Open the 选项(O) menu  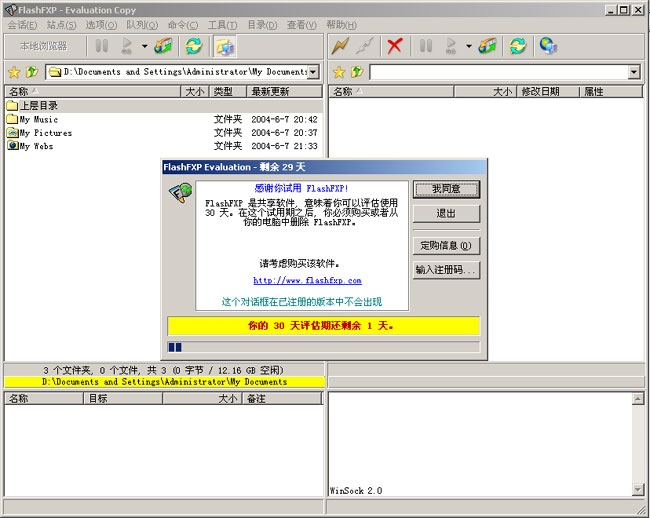point(101,25)
